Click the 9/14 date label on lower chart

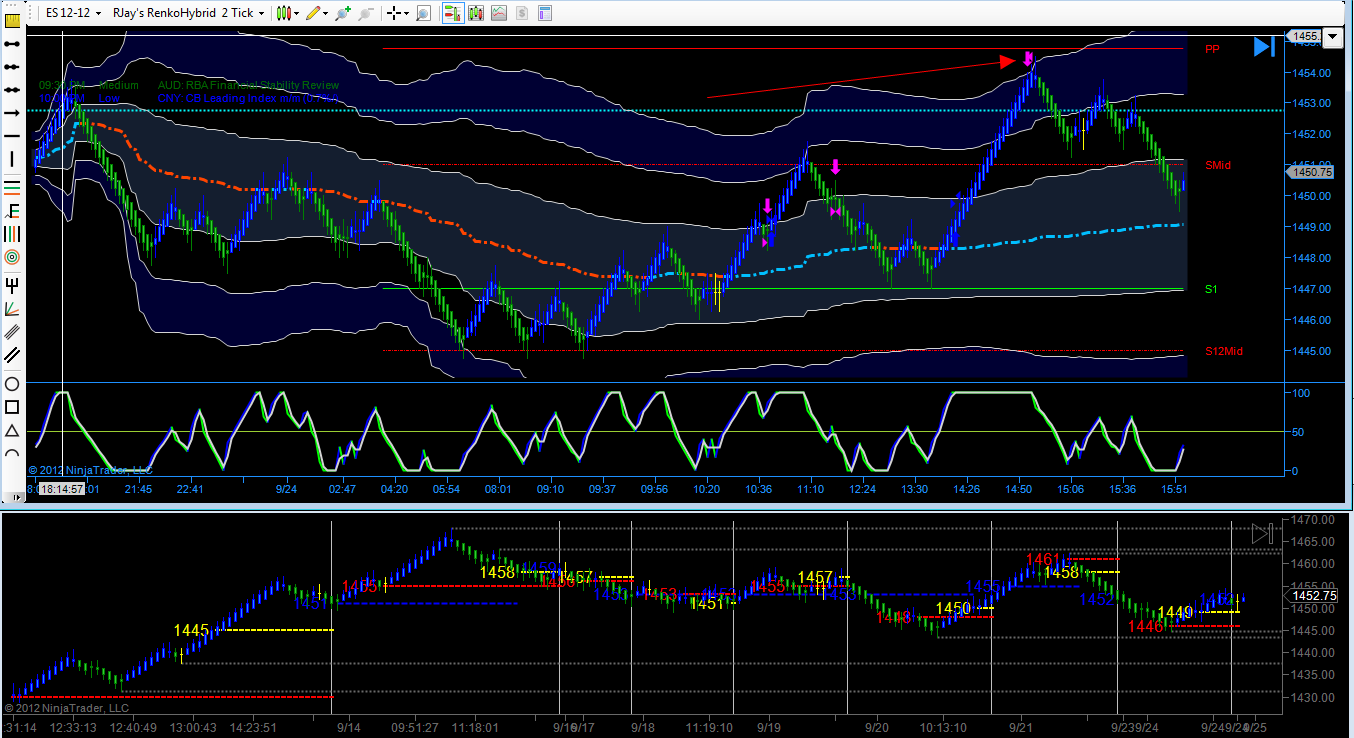348,728
